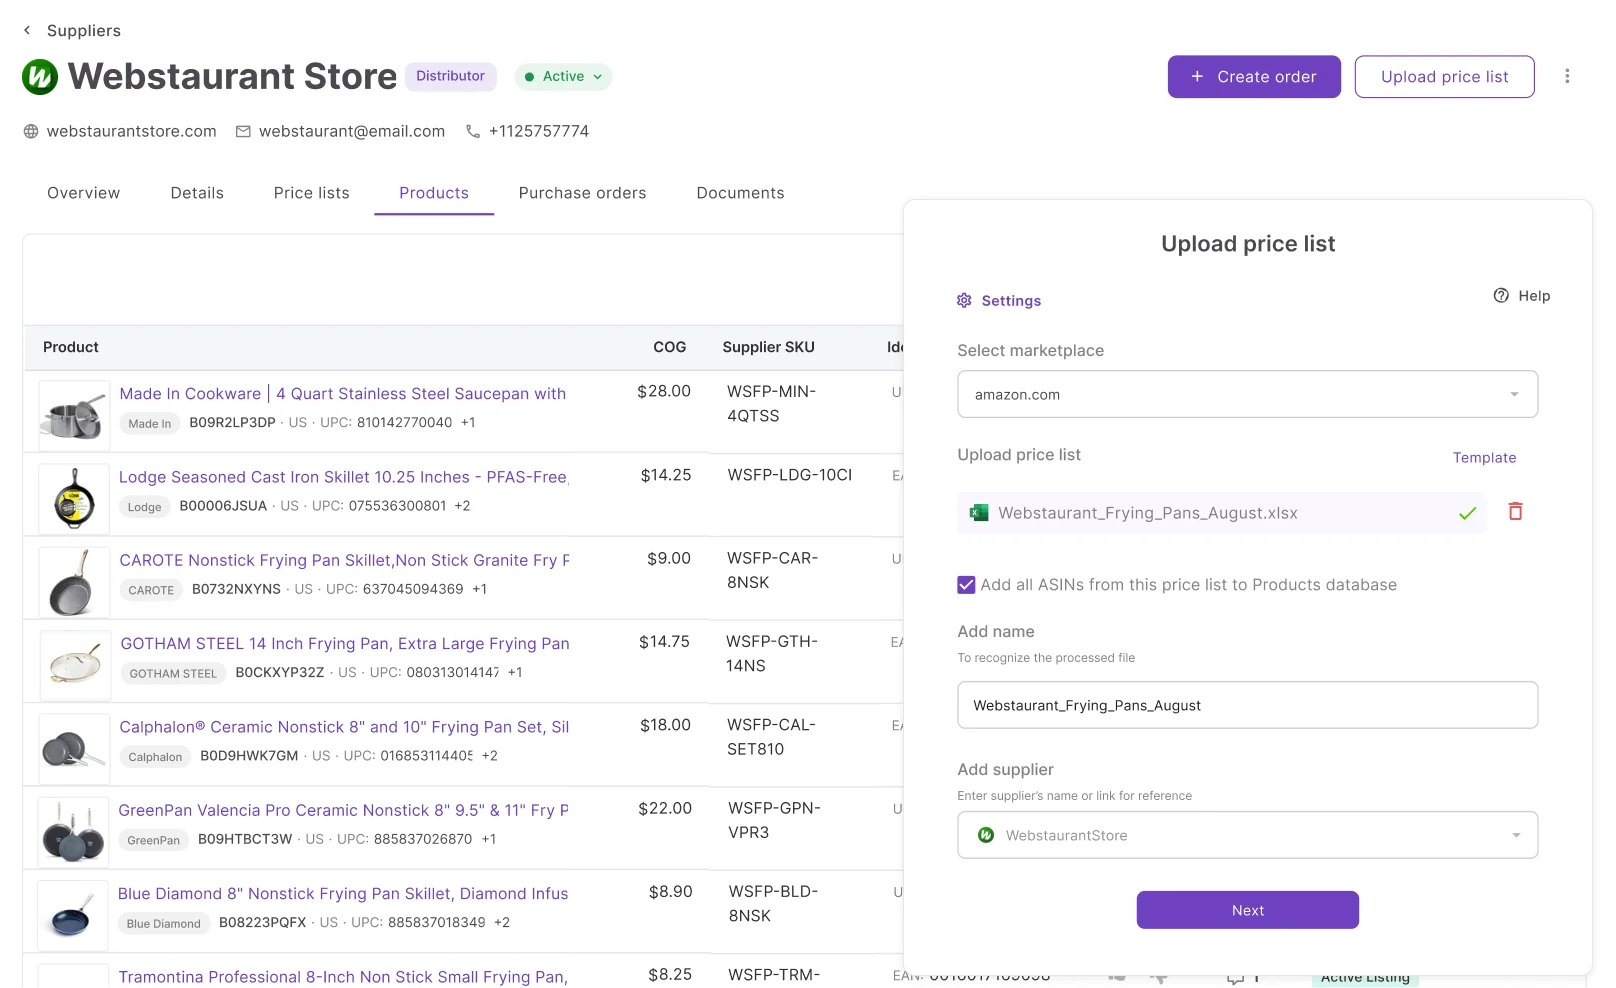Click the phone number +1125757774

[539, 131]
